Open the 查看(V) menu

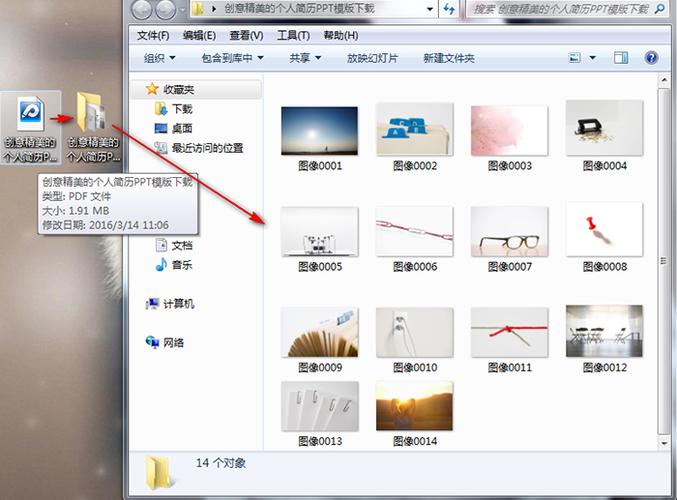click(246, 35)
